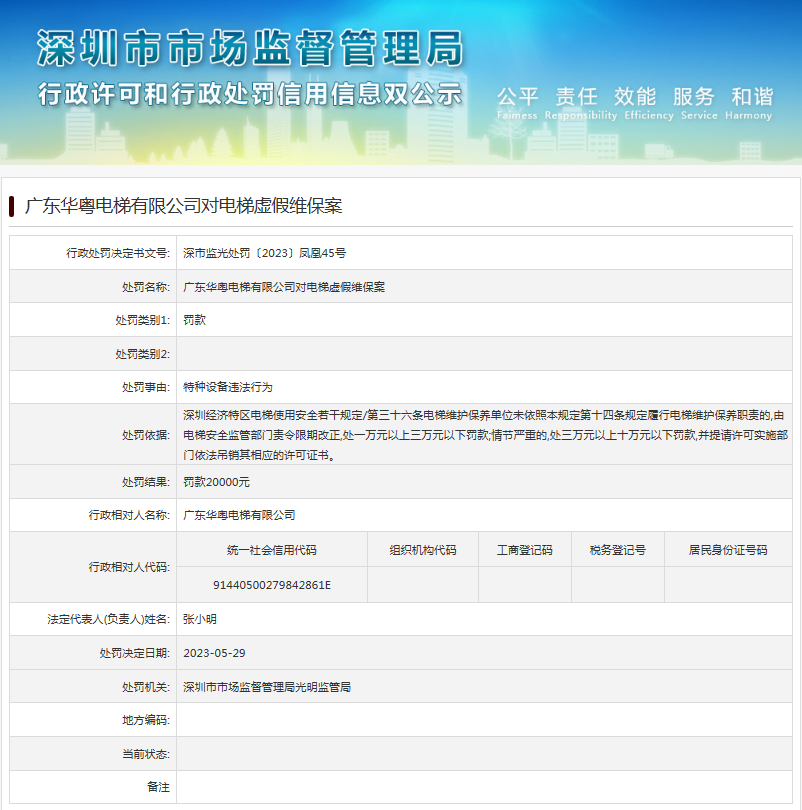This screenshot has height=810, width=802.
Task: Select the document number 深市监光处罚〔2023〕凤凰45号
Action: pyautogui.click(x=264, y=253)
